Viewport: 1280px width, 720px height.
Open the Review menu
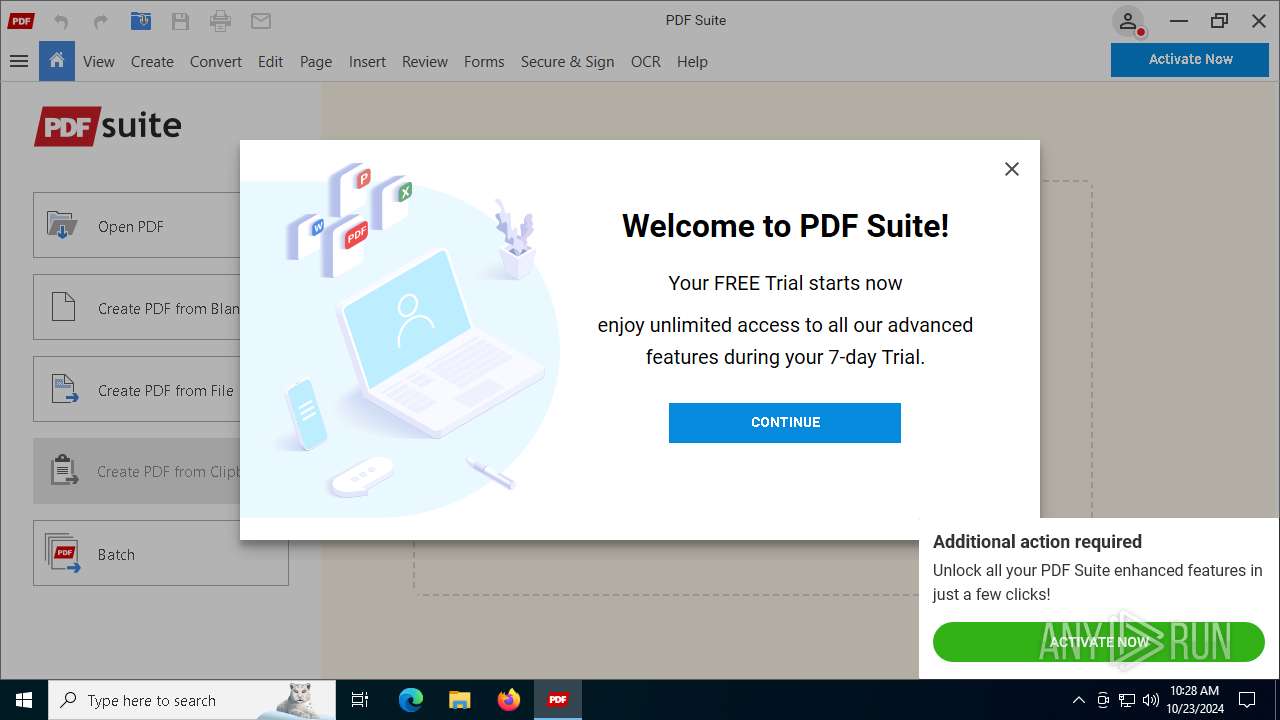425,61
